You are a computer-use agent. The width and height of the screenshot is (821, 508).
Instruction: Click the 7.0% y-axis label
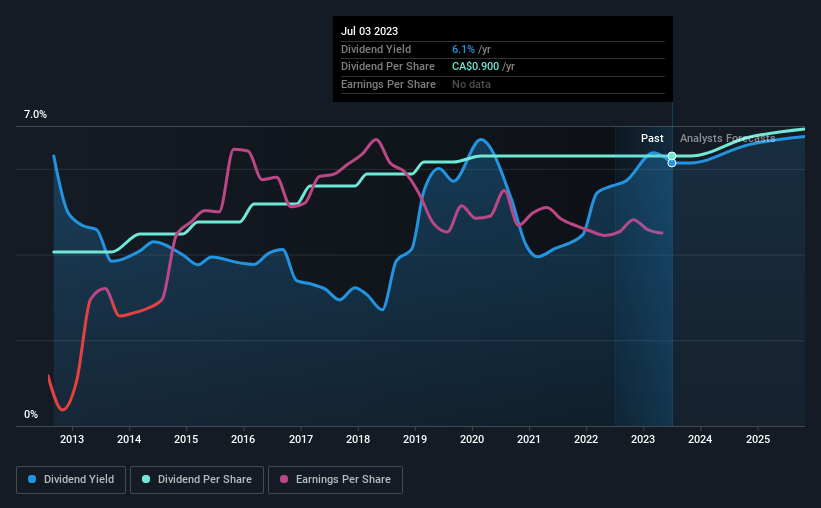pos(35,115)
